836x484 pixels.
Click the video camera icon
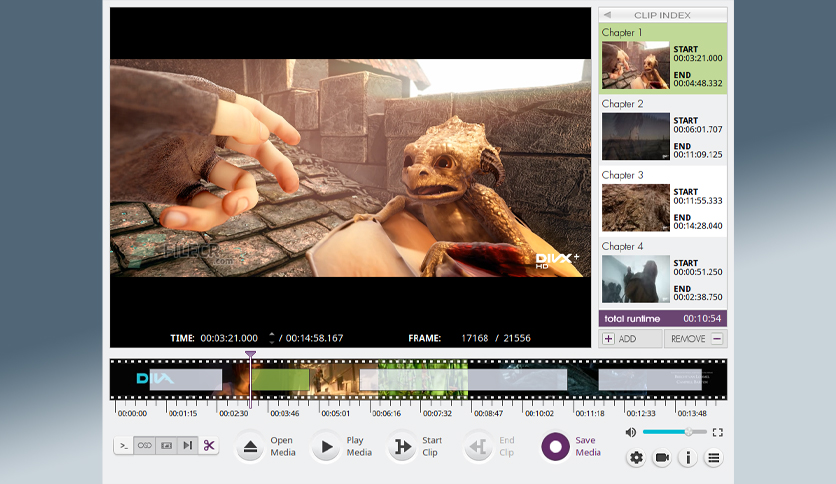(662, 458)
